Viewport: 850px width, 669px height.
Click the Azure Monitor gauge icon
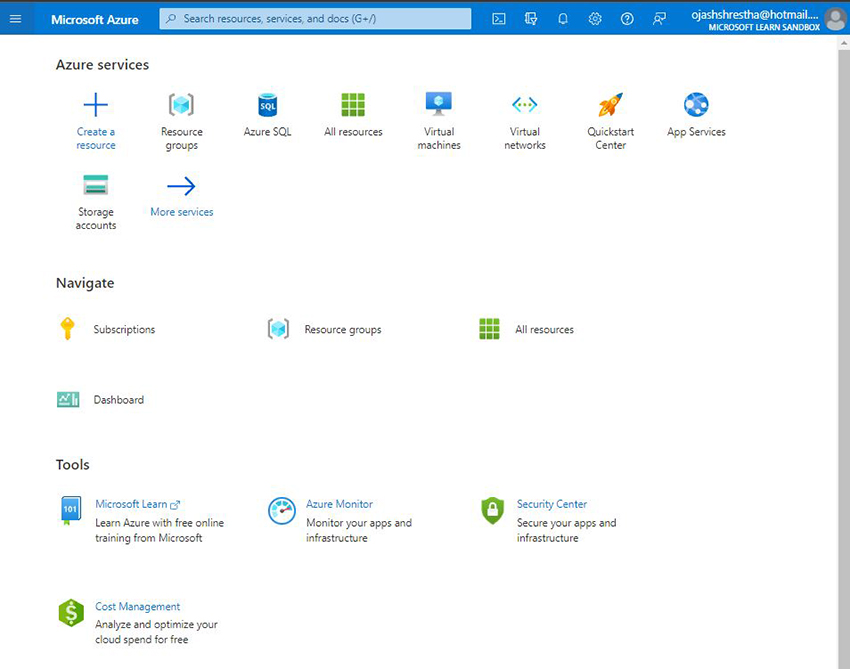tap(282, 511)
